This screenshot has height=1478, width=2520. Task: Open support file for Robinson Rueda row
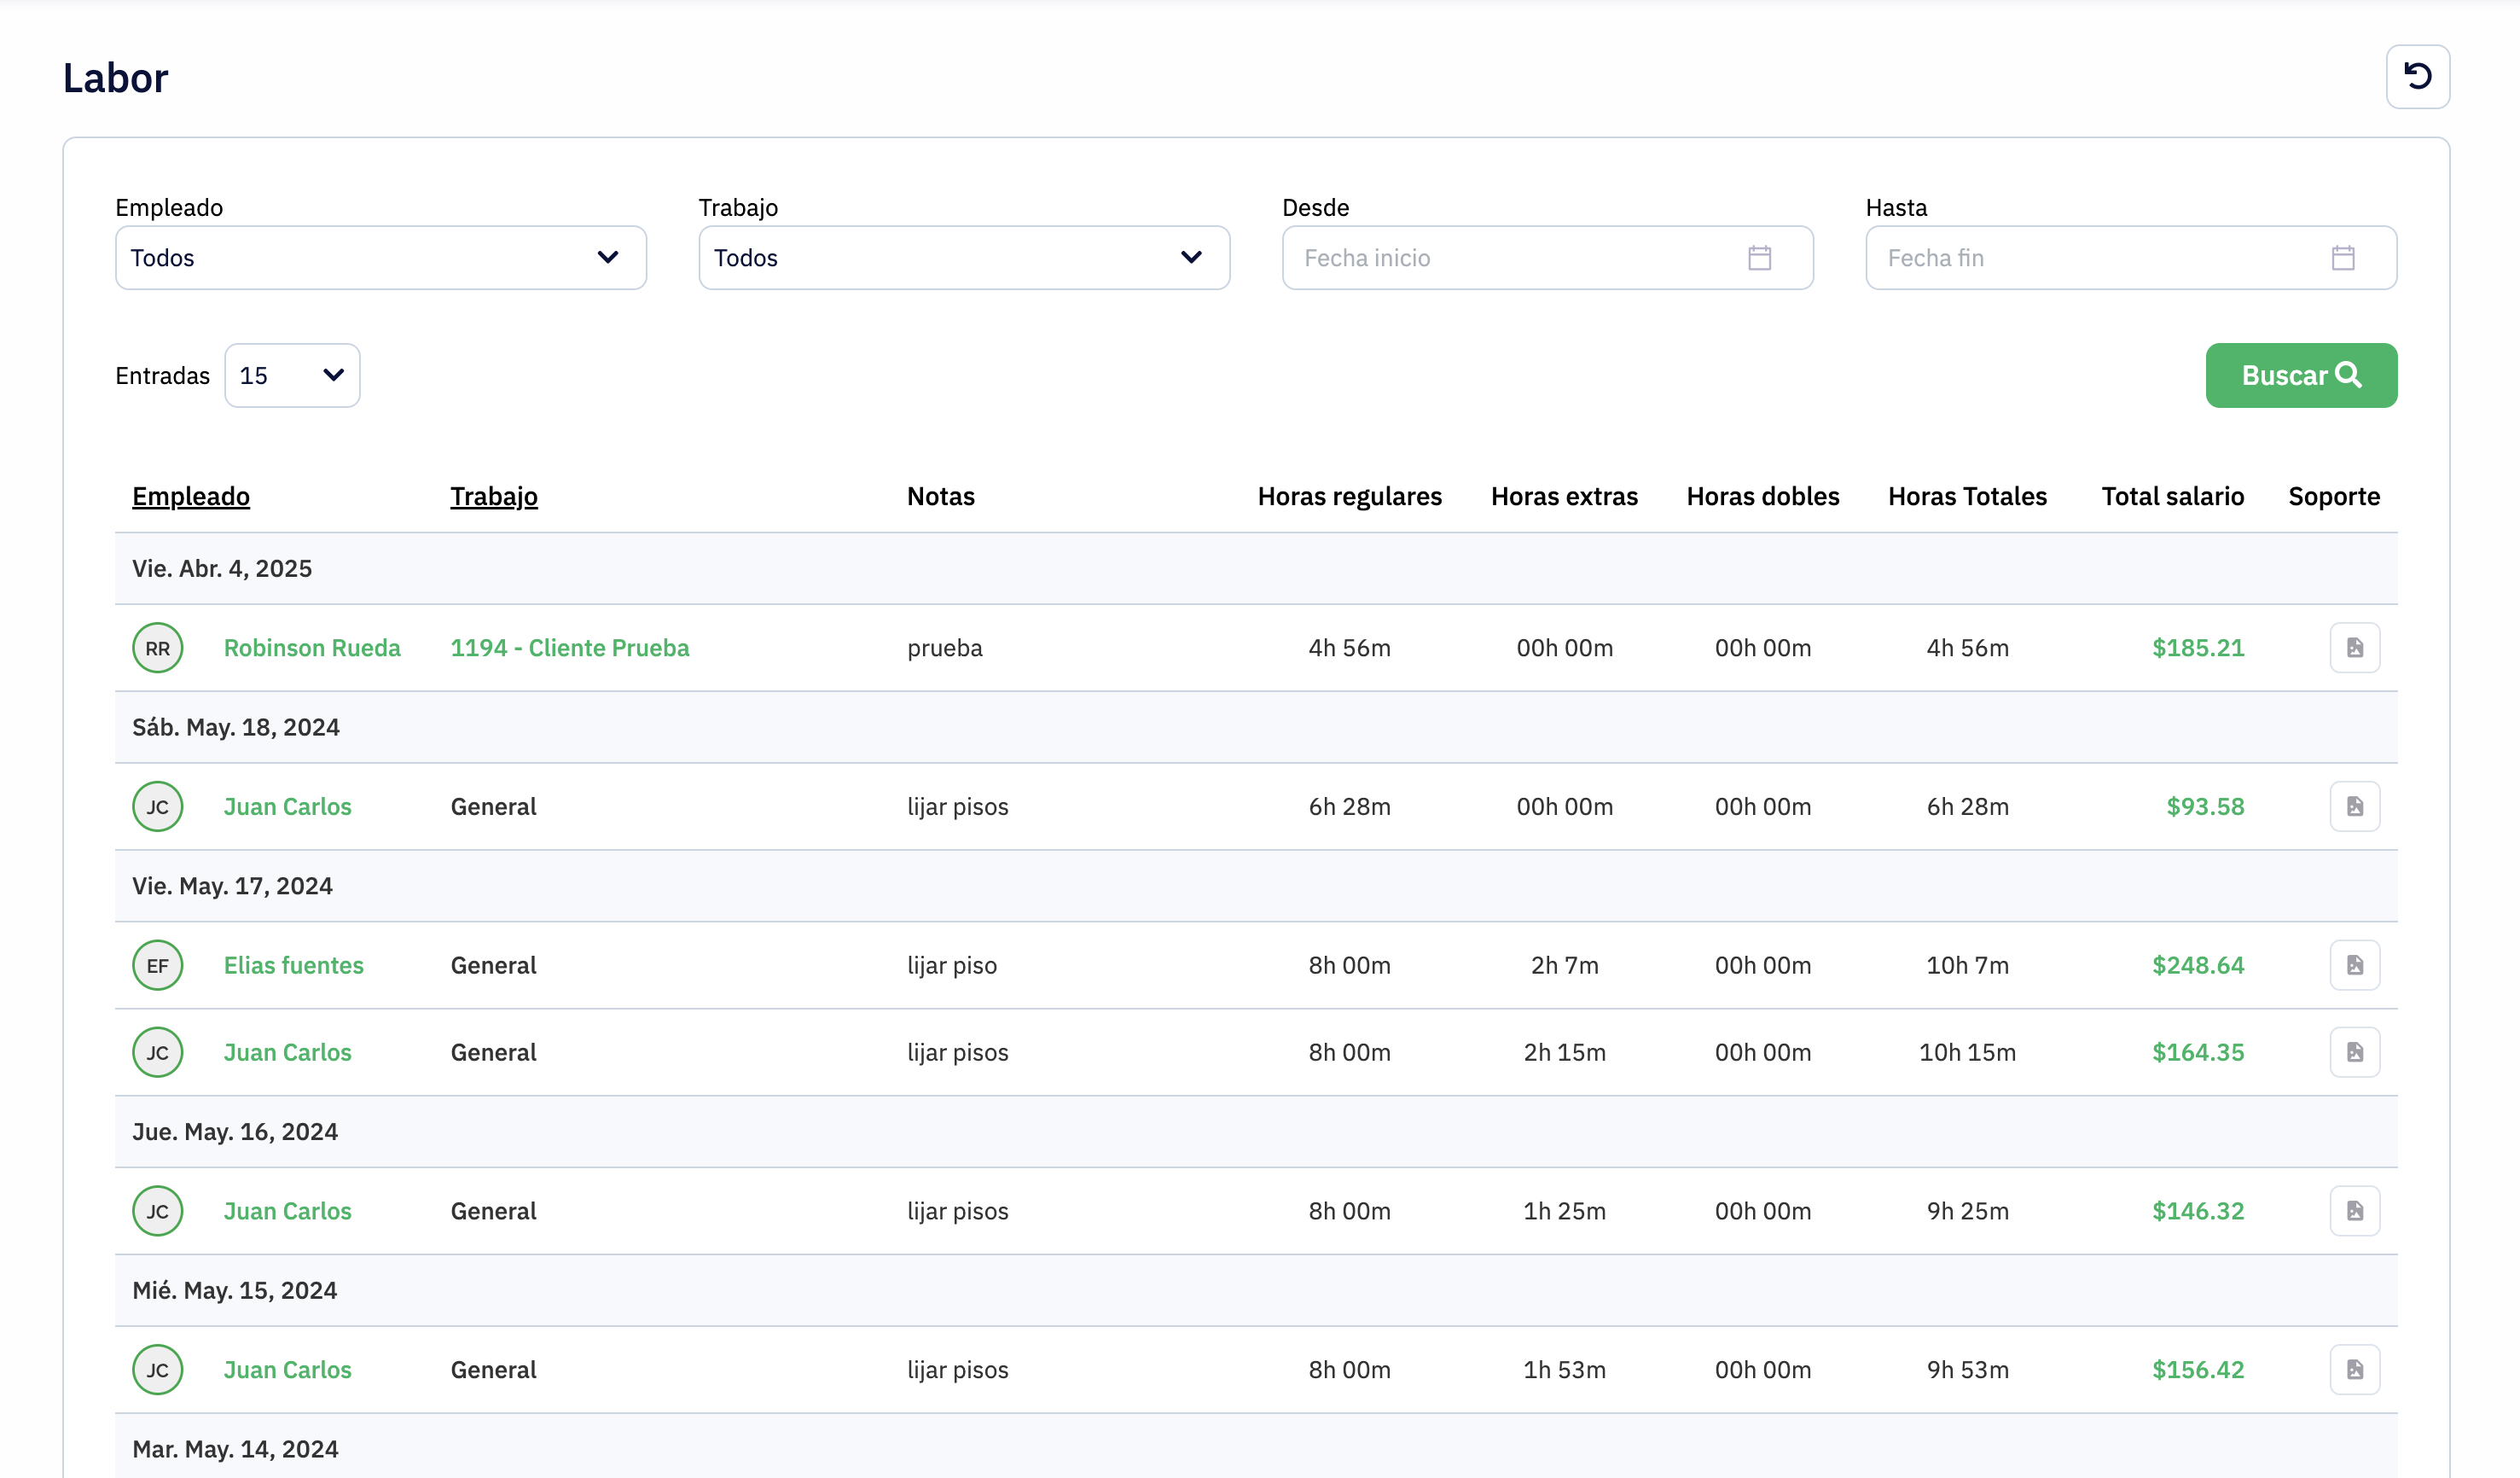tap(2354, 648)
